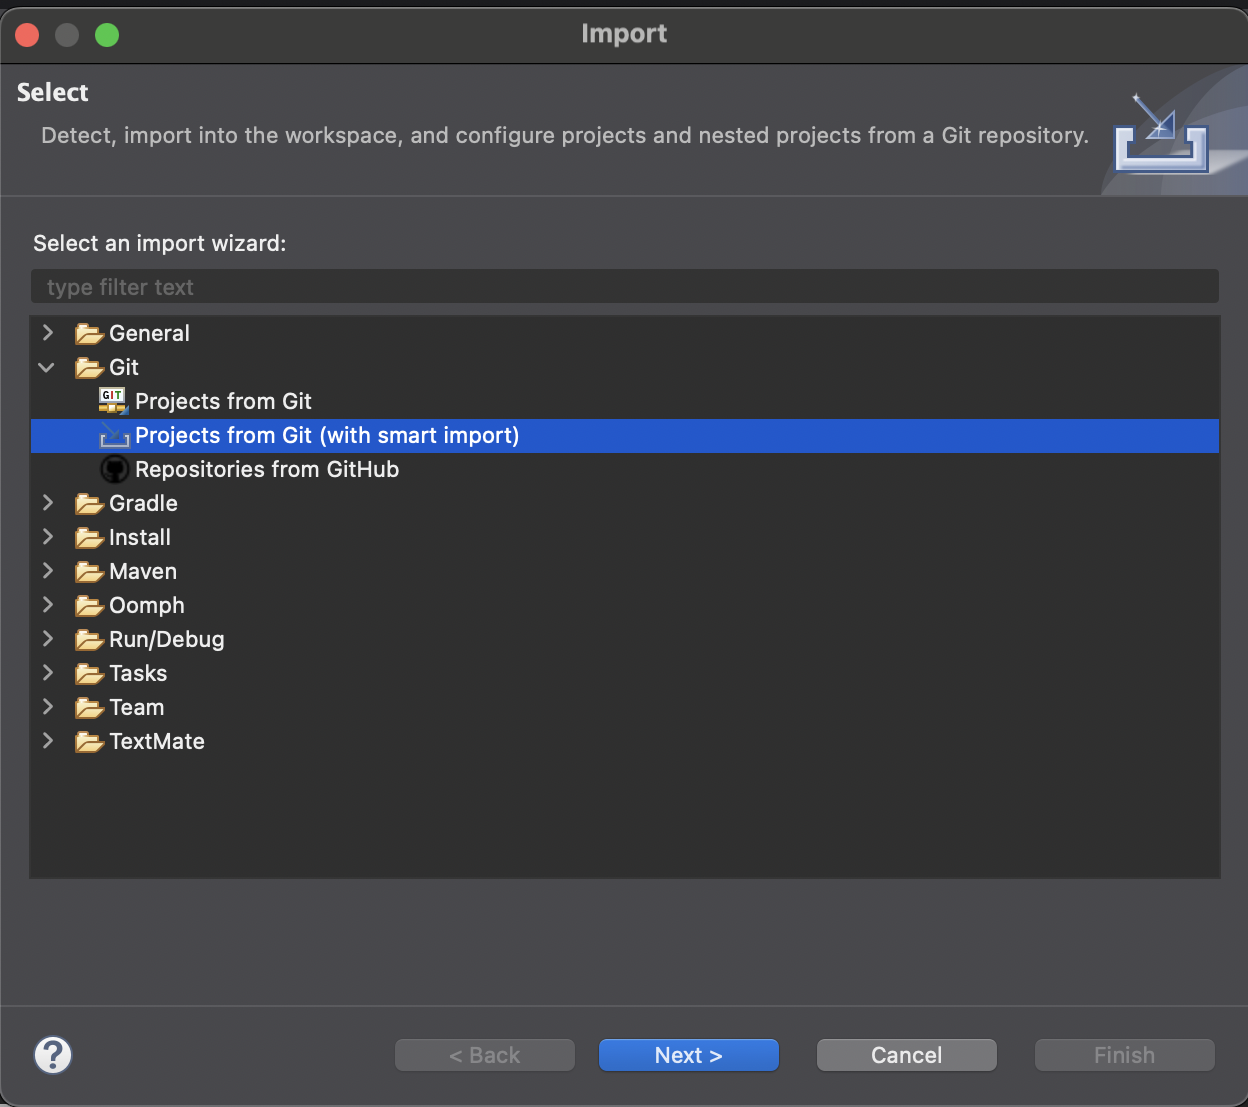Screen dimensions: 1248x1107
Task: Click the Gradle folder icon
Action: pos(89,504)
